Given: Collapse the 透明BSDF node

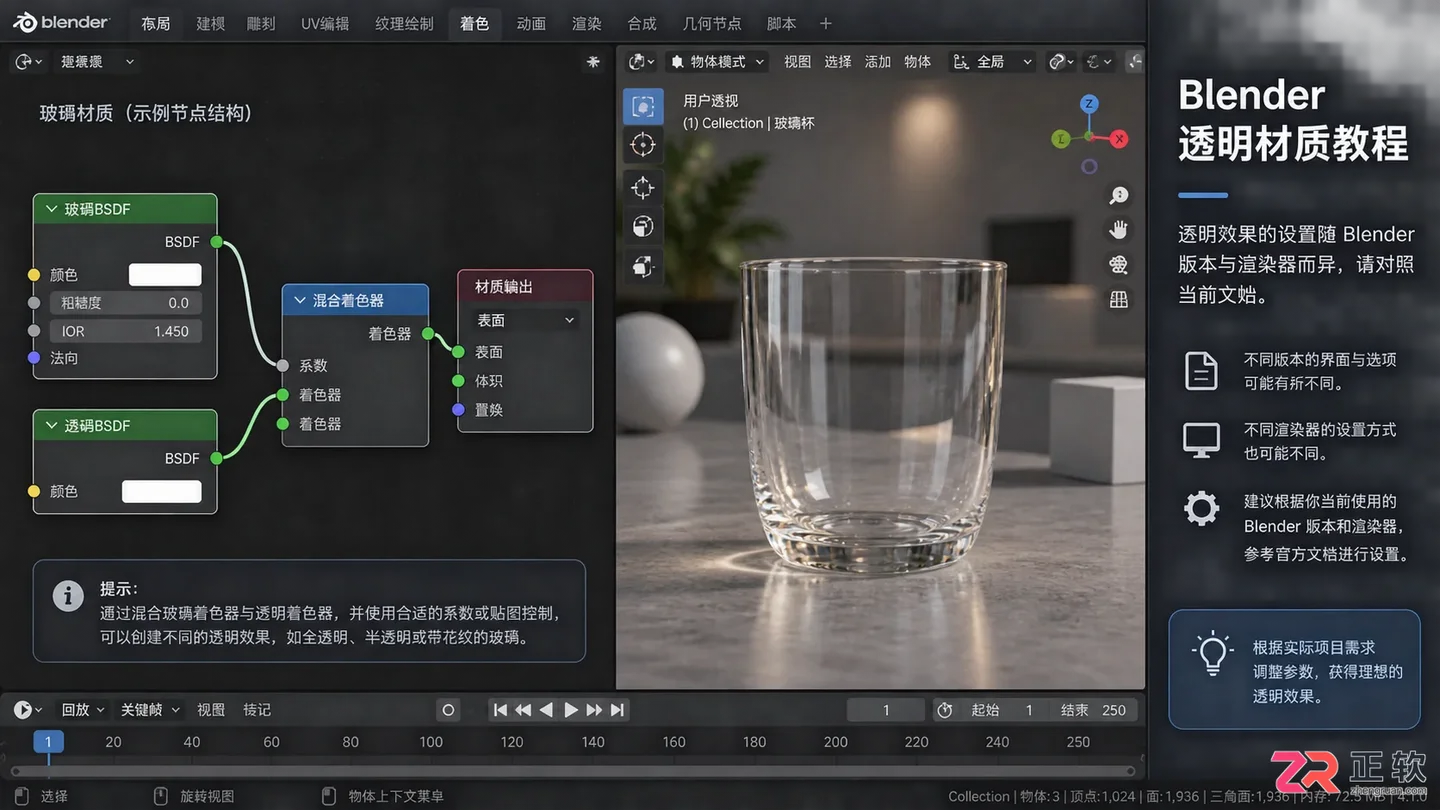Looking at the screenshot, I should pyautogui.click(x=51, y=426).
